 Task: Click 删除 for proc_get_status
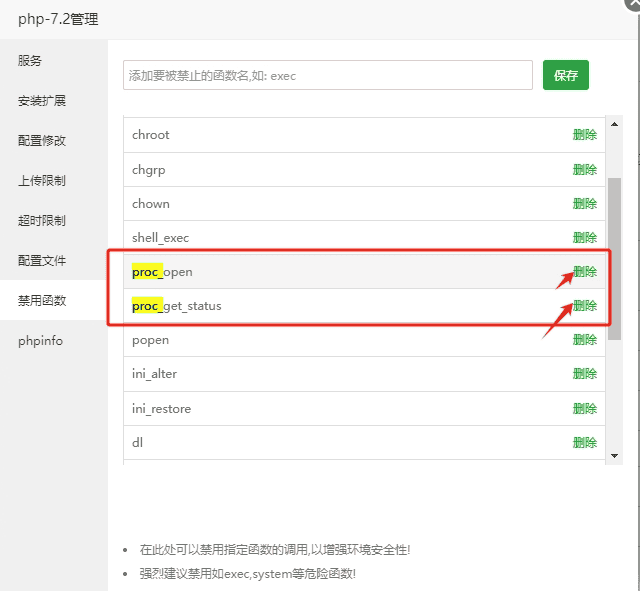click(585, 306)
